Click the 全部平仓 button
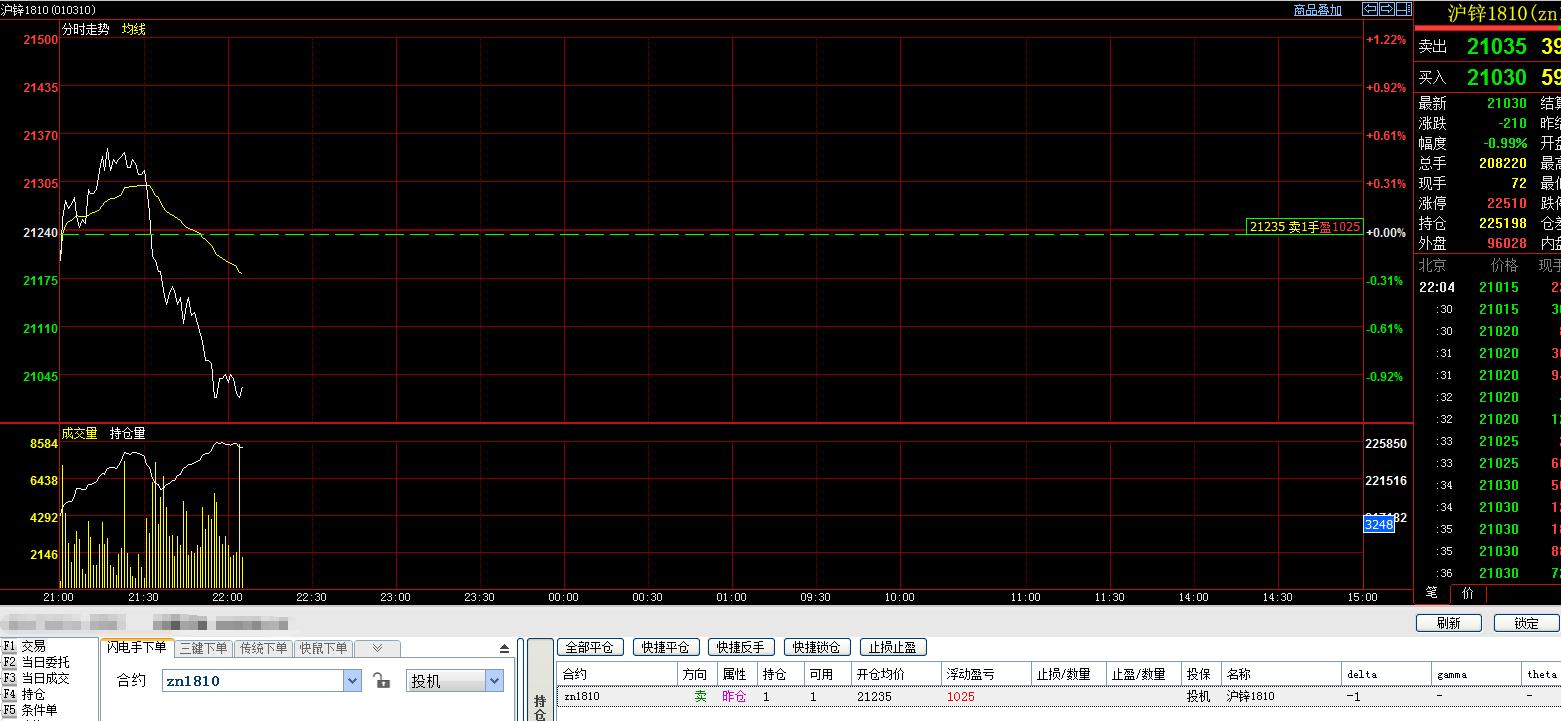This screenshot has height=721, width=1561. [590, 648]
